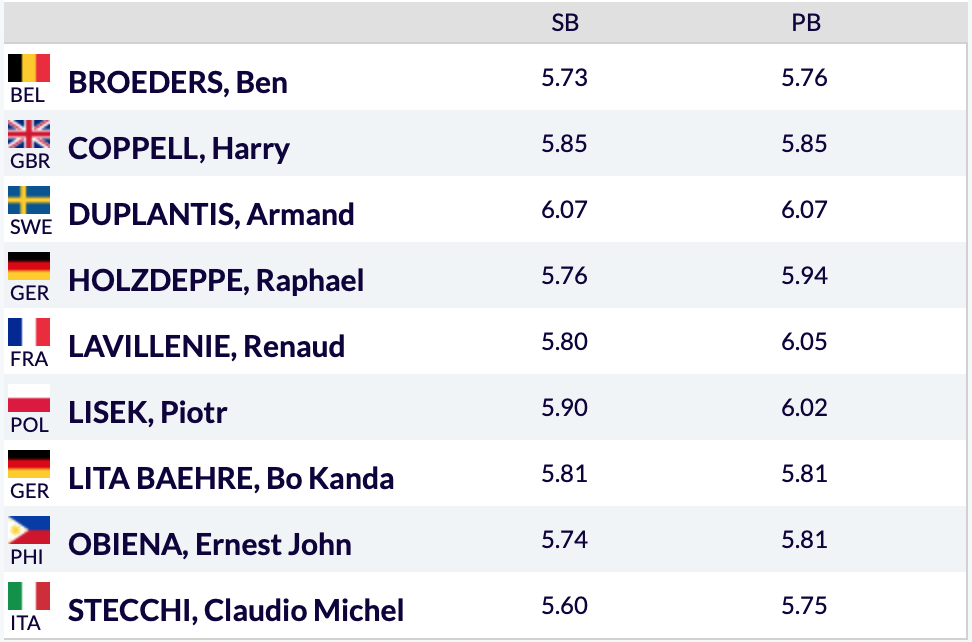Screen dimensions: 972x642
Task: Select STECCHI, Claudio Michel entry
Action: 236,610
